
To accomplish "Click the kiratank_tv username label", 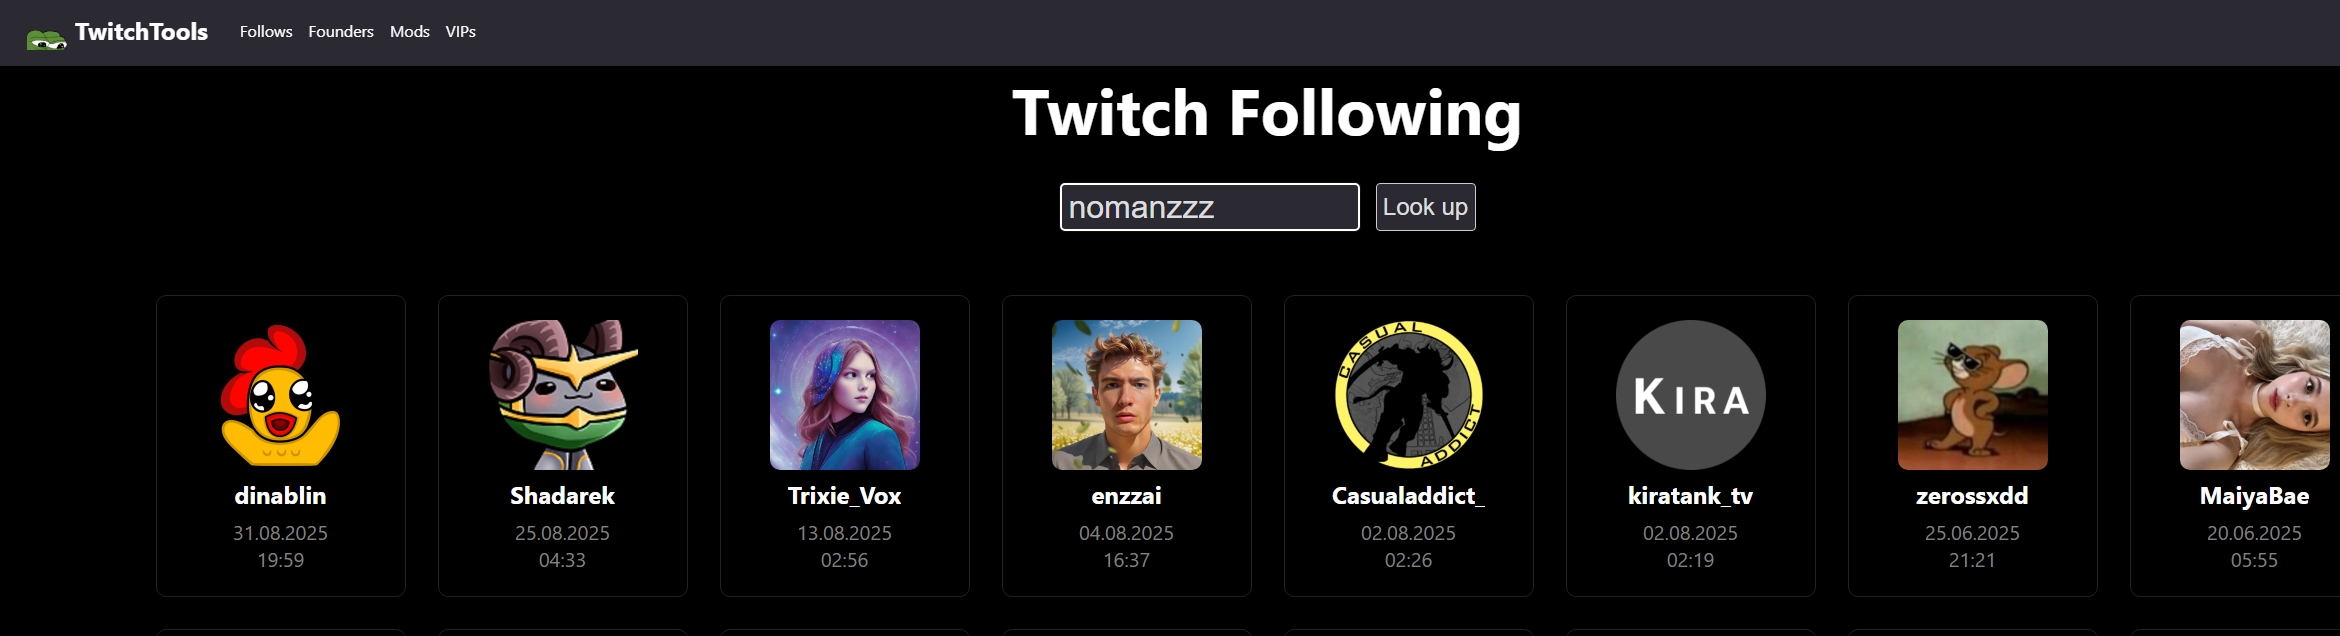I will pos(1691,496).
